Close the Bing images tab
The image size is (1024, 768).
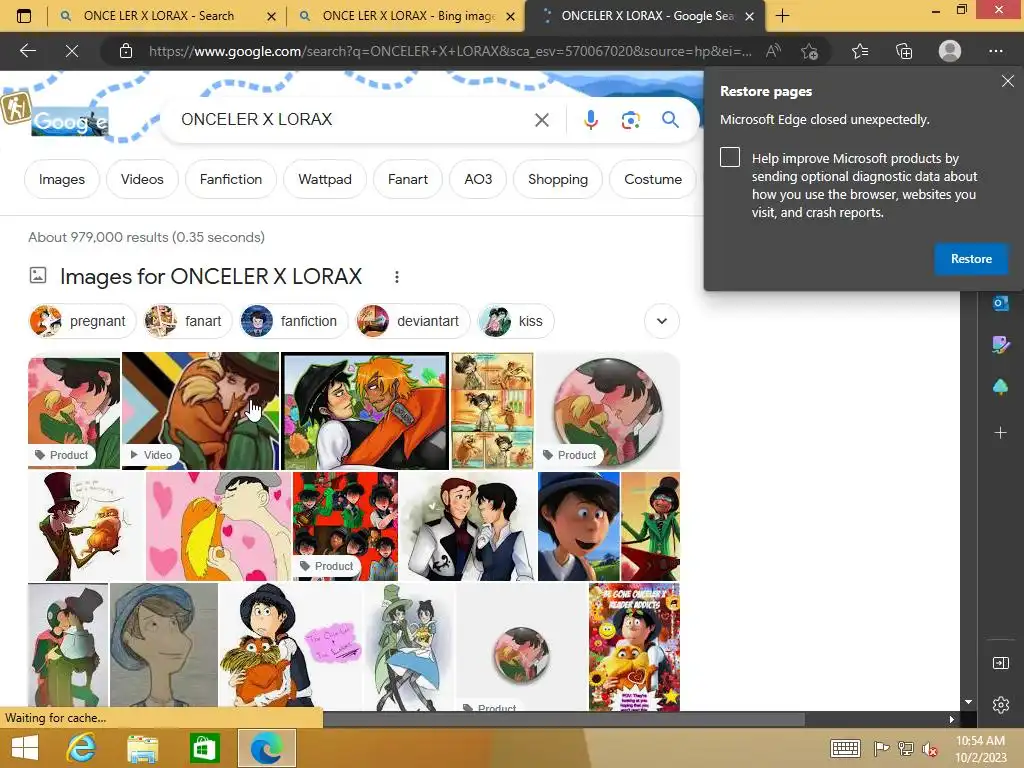click(x=511, y=16)
